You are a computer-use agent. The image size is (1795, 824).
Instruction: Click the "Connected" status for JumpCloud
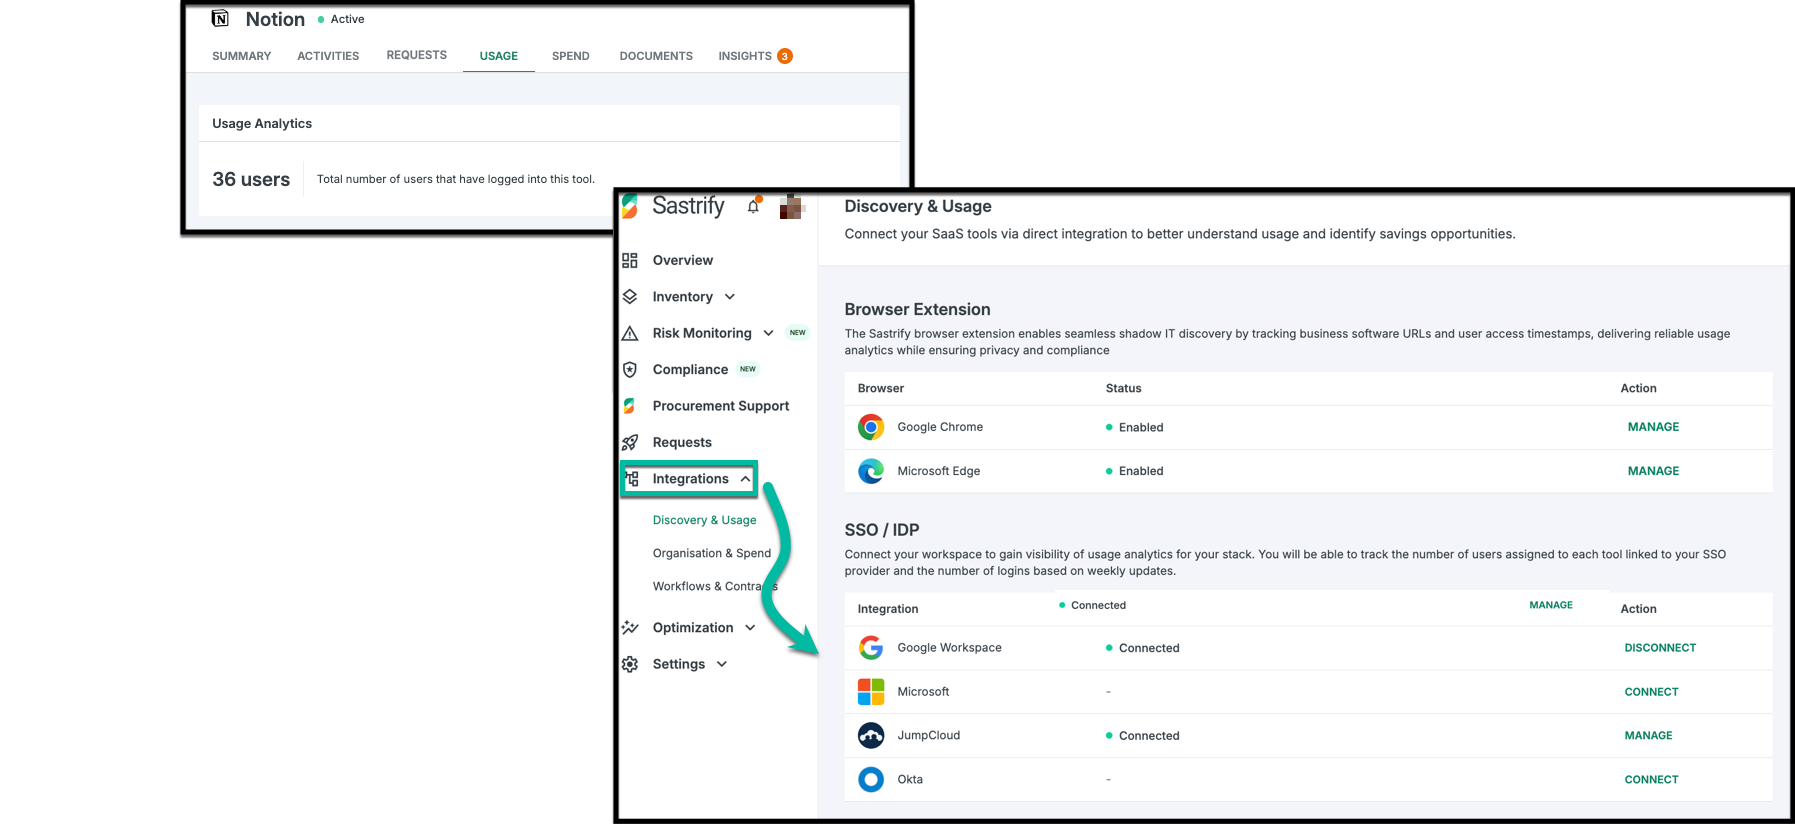point(1149,735)
